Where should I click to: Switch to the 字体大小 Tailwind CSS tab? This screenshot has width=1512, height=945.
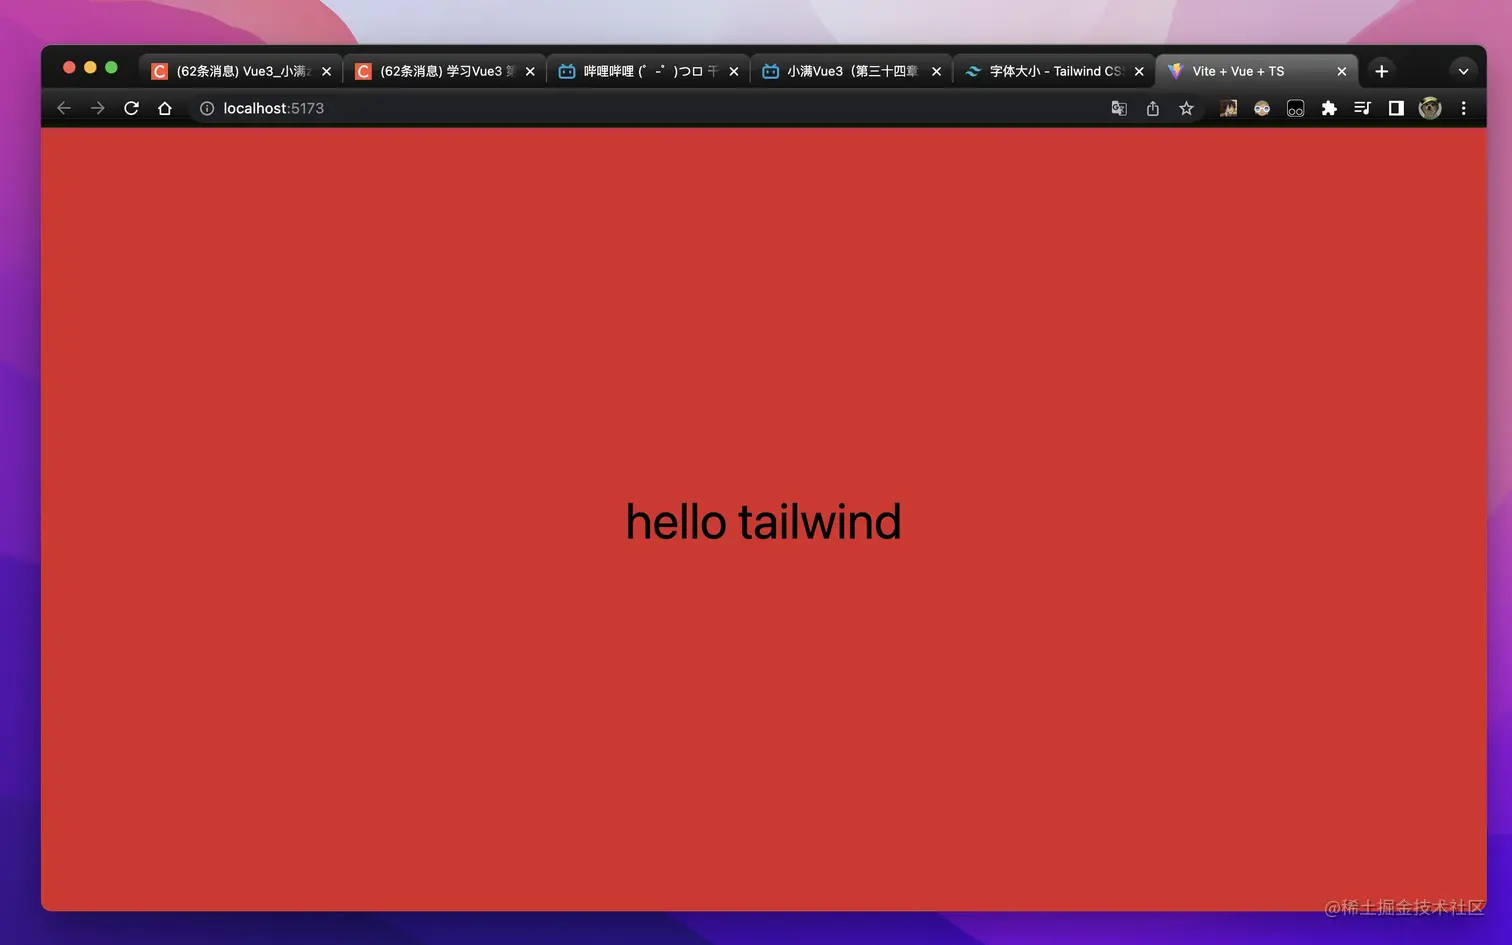pyautogui.click(x=1054, y=71)
